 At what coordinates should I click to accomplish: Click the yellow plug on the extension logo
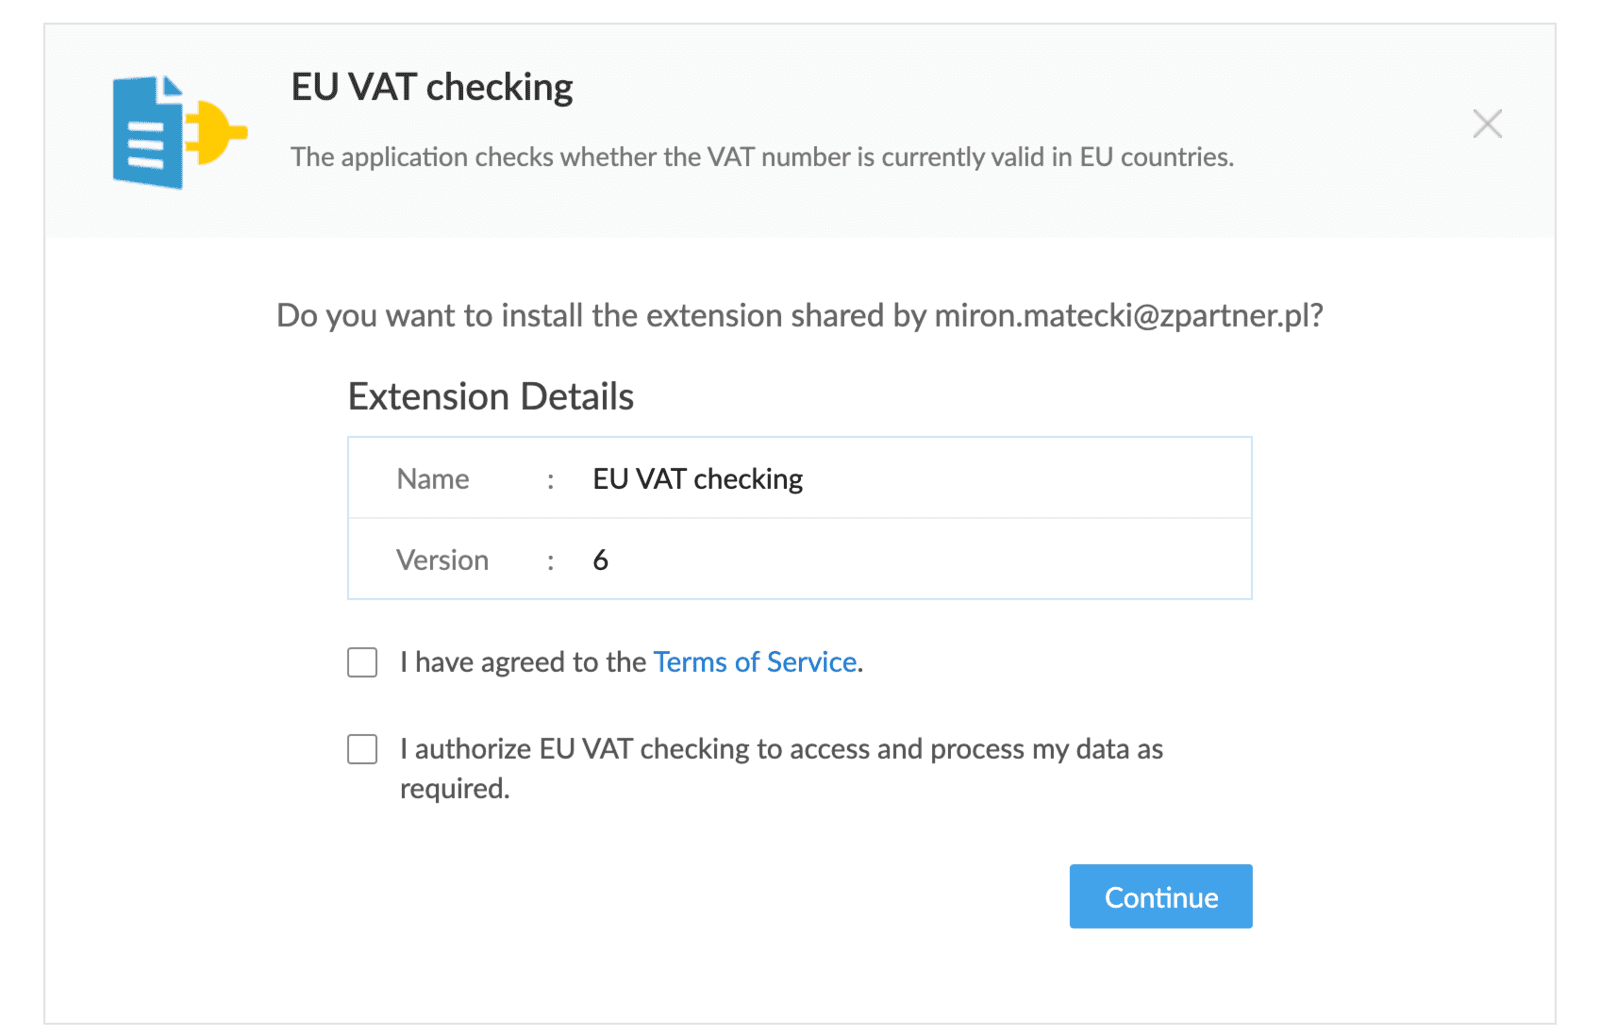point(218,132)
